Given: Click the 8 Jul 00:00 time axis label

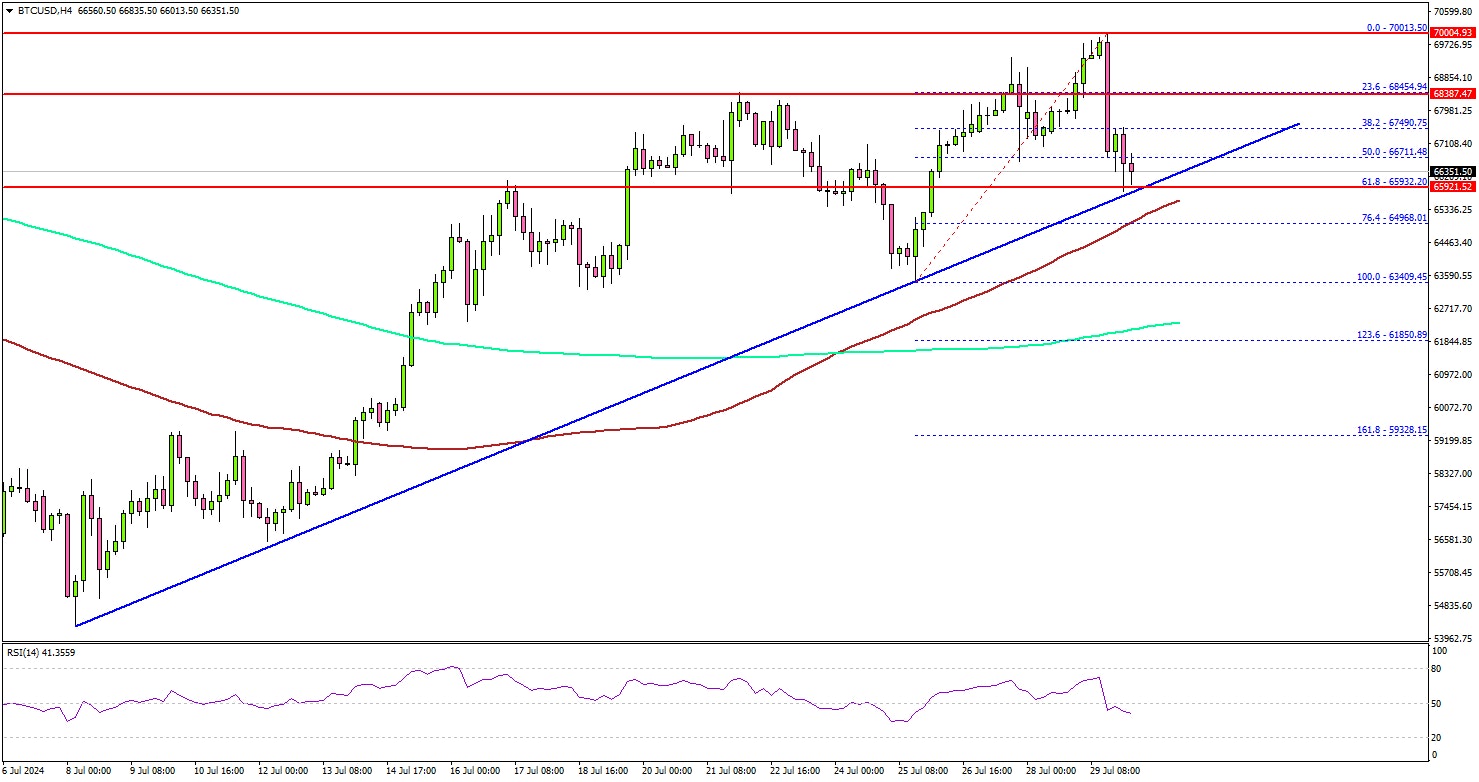Looking at the screenshot, I should (86, 772).
